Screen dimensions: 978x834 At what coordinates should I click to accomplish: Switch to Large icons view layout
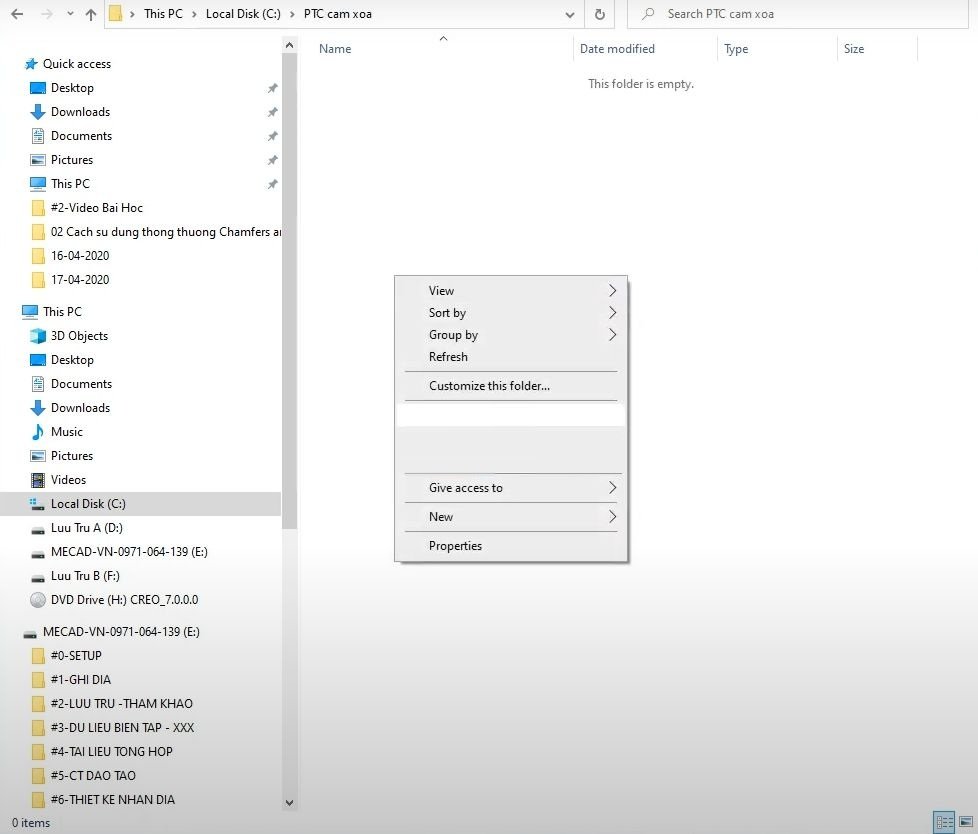(966, 822)
